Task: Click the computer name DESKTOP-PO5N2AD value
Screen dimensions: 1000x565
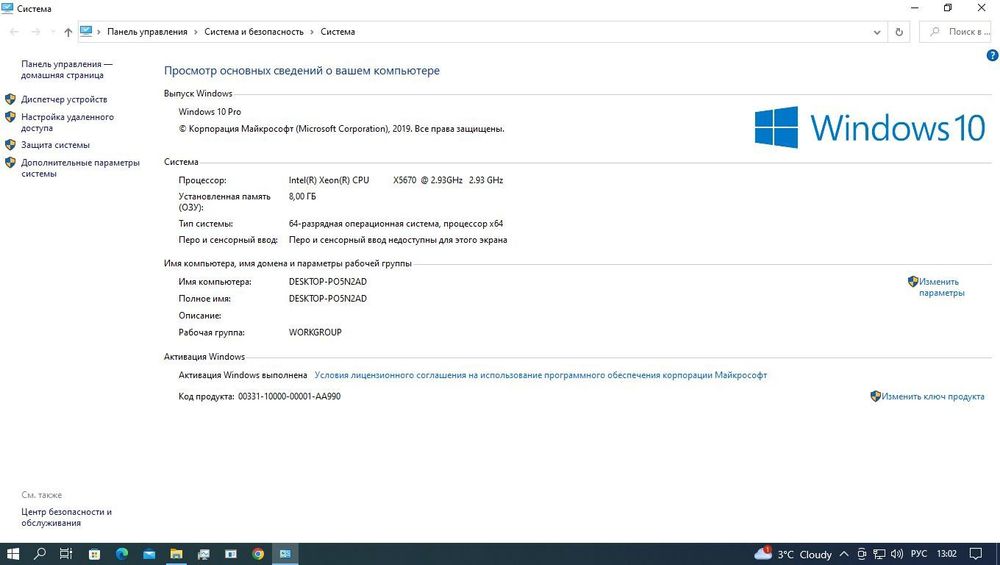Action: (328, 282)
